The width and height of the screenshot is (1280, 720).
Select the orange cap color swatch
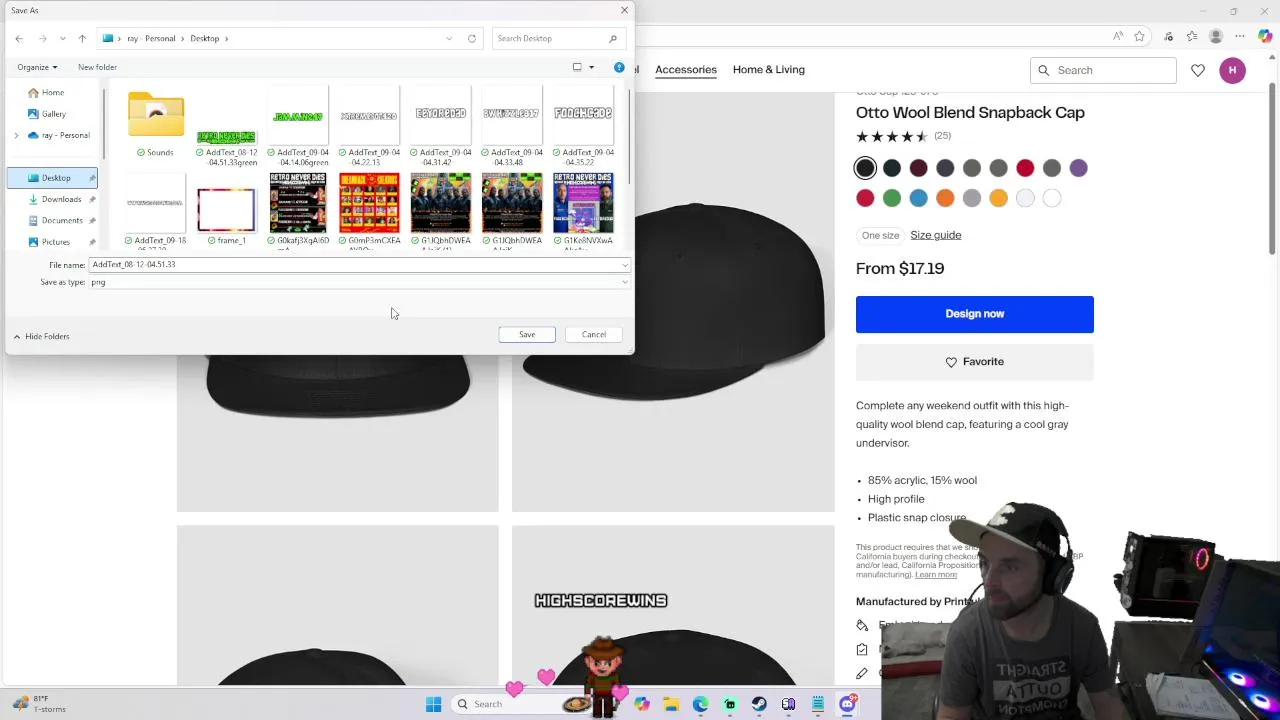[945, 198]
